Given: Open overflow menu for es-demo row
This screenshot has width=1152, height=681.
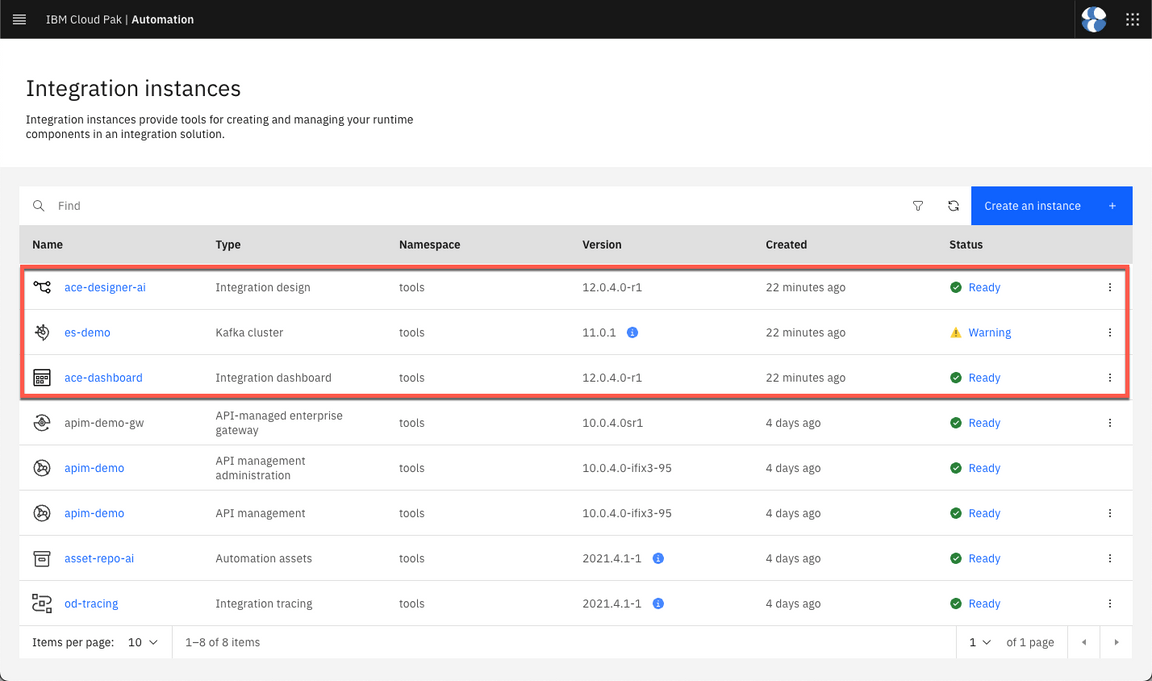Looking at the screenshot, I should (1110, 333).
